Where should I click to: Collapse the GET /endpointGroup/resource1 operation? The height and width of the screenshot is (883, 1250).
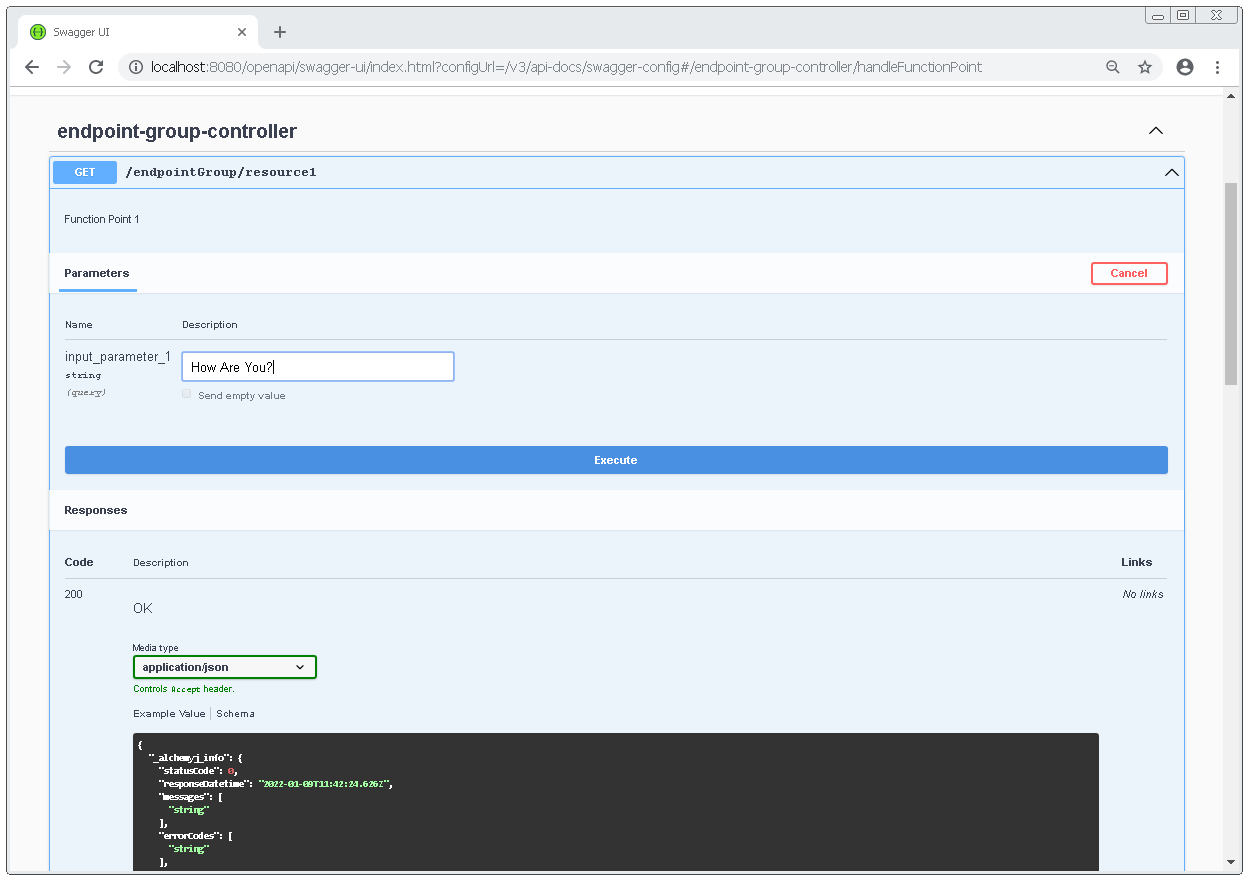(1171, 172)
